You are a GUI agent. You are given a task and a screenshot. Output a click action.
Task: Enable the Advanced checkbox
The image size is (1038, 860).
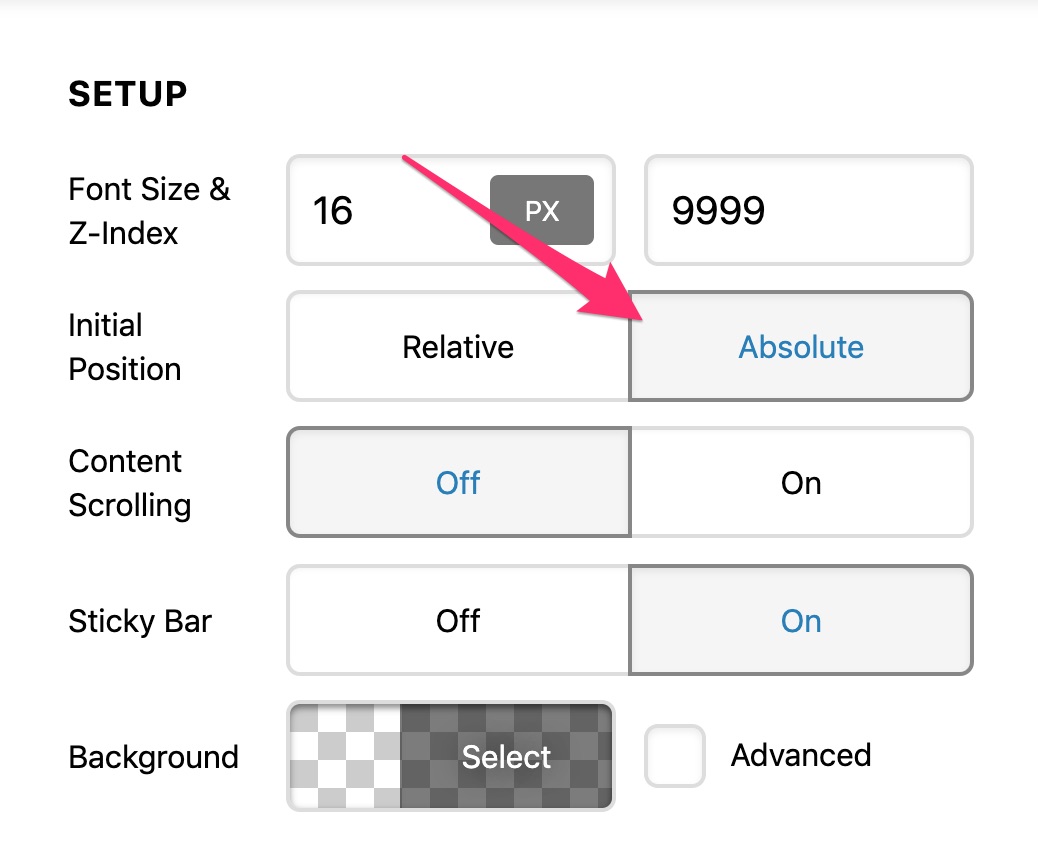675,756
